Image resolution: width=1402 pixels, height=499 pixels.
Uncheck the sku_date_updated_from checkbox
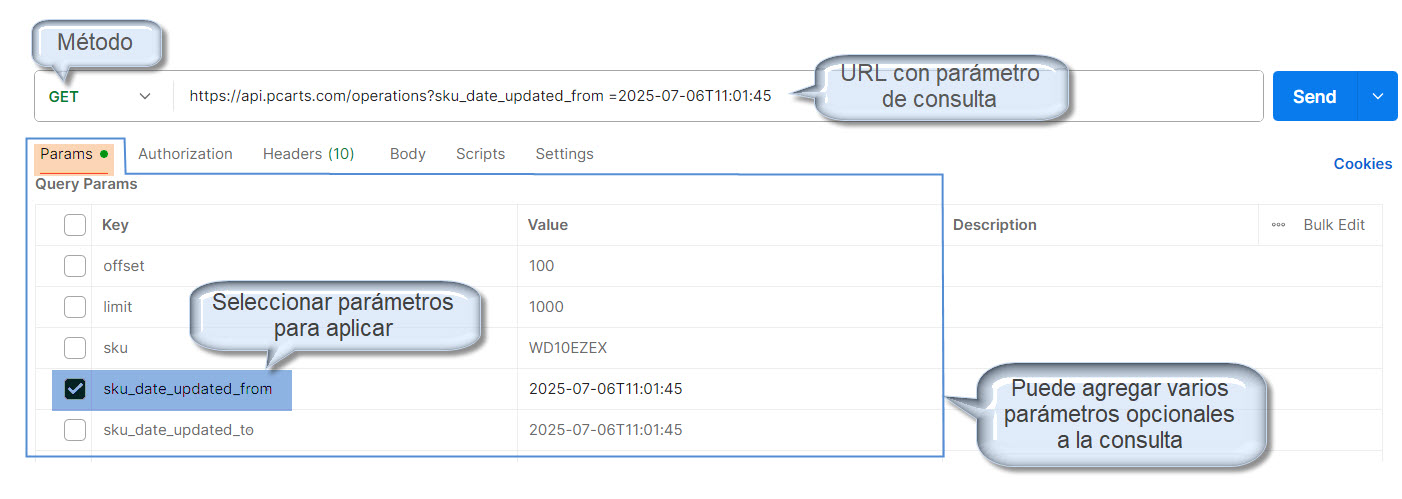[x=75, y=389]
